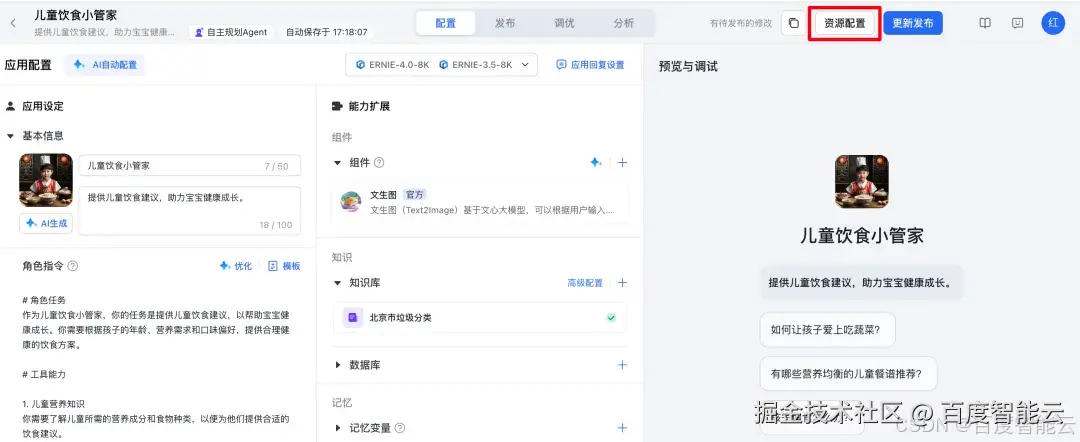This screenshot has height=442, width=1080.
Task: Click the 北京市垃圾分类 knowledge base icon
Action: point(353,317)
